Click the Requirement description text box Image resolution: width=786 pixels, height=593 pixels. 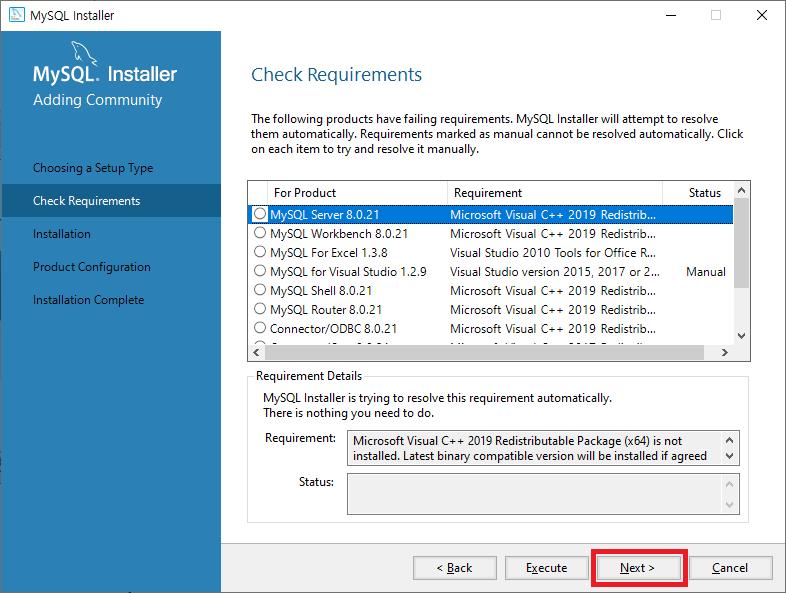coord(534,448)
